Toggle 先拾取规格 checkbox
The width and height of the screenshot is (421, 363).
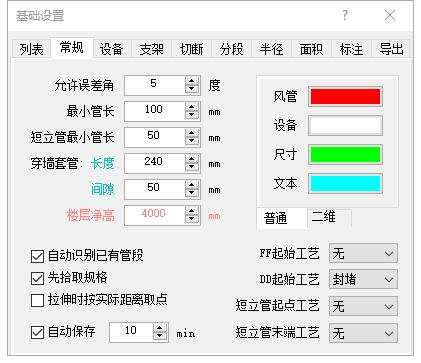[37, 278]
